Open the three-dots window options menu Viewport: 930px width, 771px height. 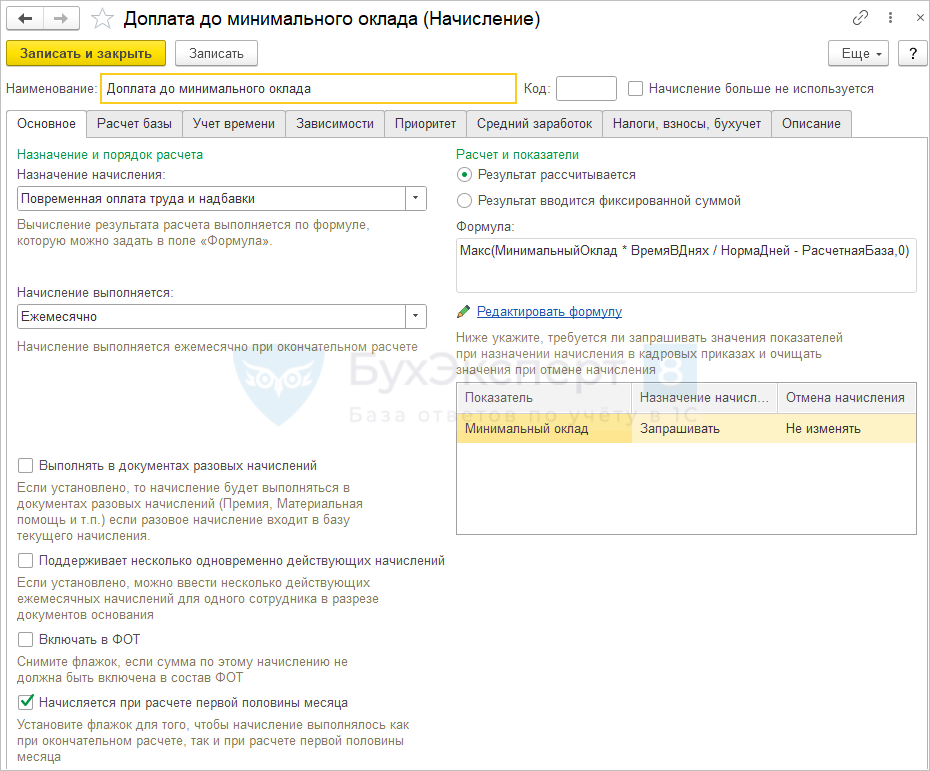click(888, 18)
